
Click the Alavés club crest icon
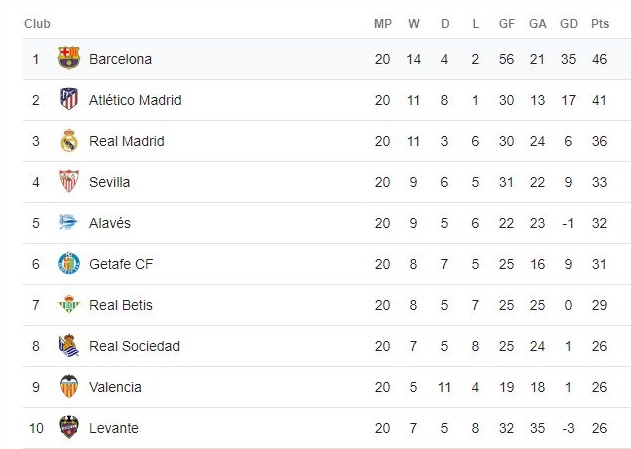point(68,222)
